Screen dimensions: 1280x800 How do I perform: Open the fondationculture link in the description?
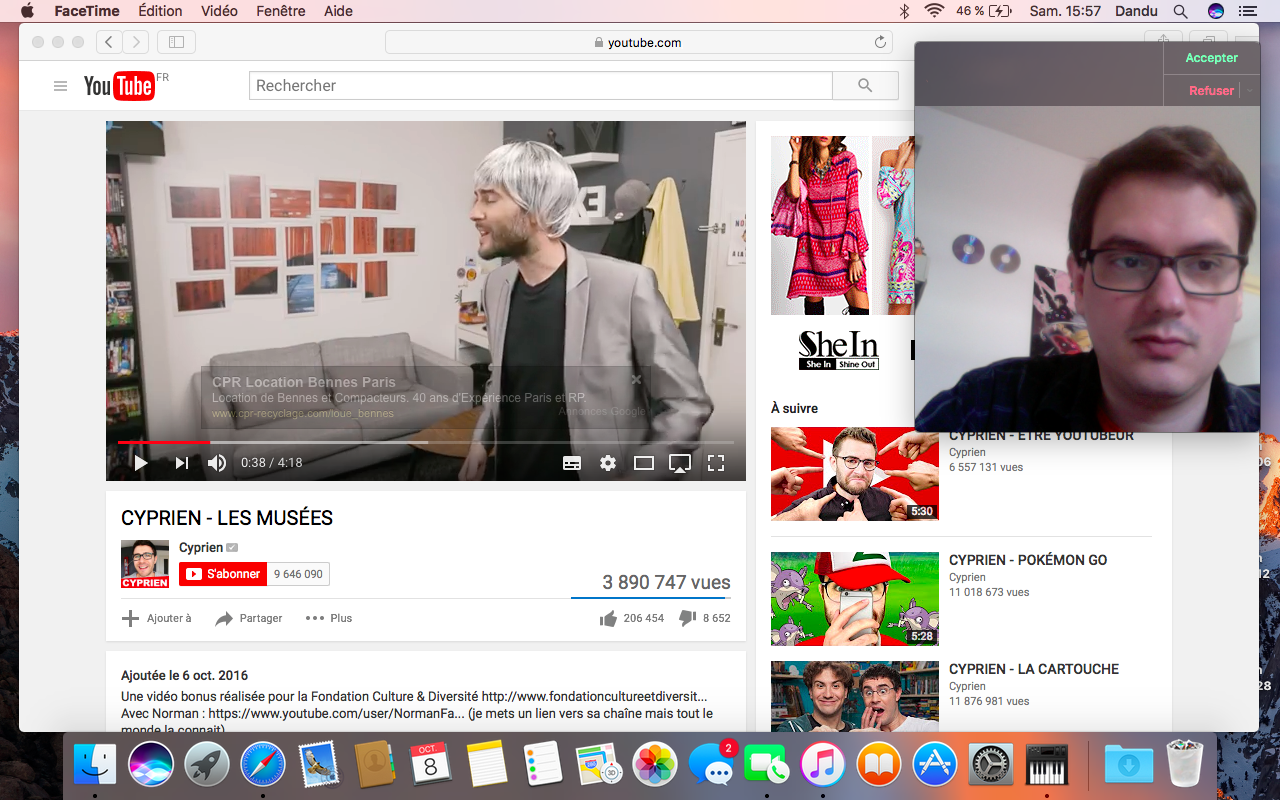[x=594, y=696]
